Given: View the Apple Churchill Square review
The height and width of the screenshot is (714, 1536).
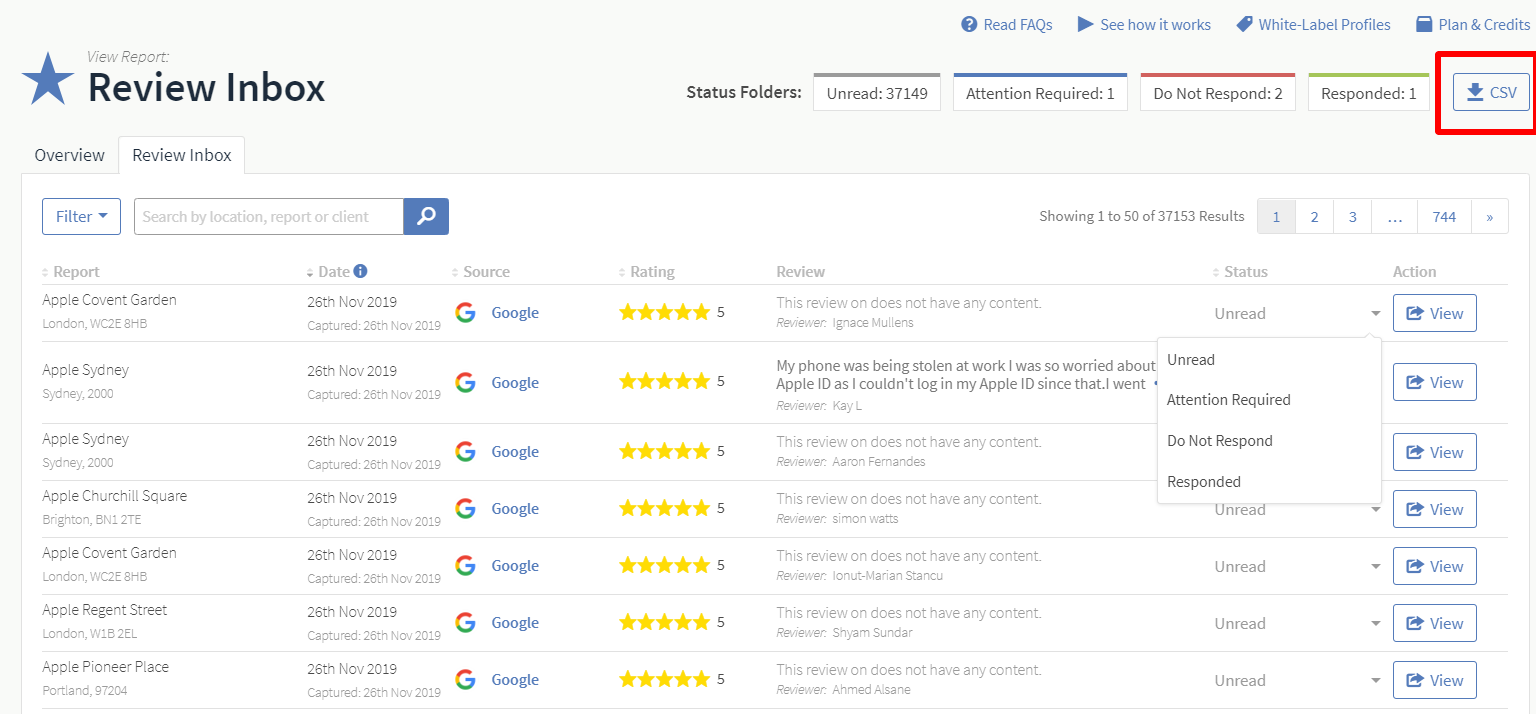Looking at the screenshot, I should [x=1434, y=509].
